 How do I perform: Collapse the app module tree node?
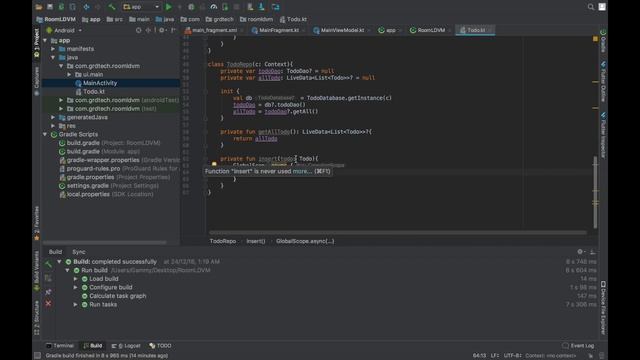tap(45, 40)
